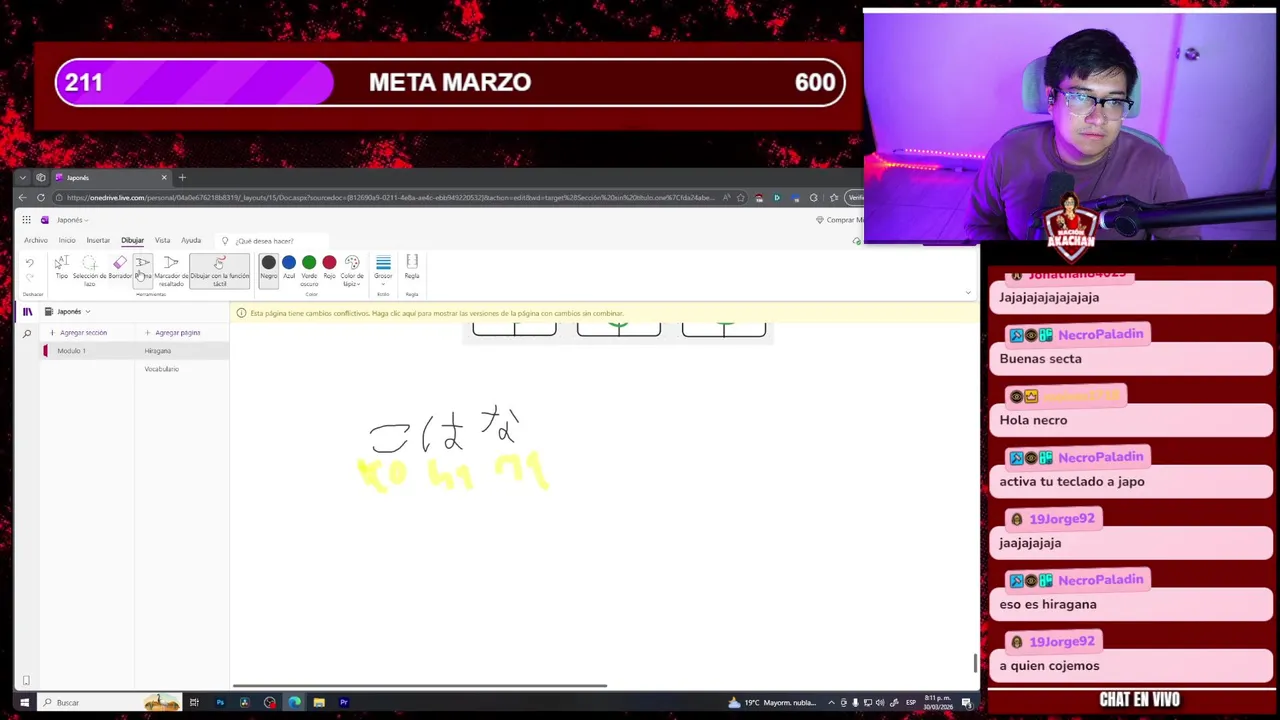Screen dimensions: 1280x720
Task: Open the app launcher grid icon
Action: [x=27, y=220]
